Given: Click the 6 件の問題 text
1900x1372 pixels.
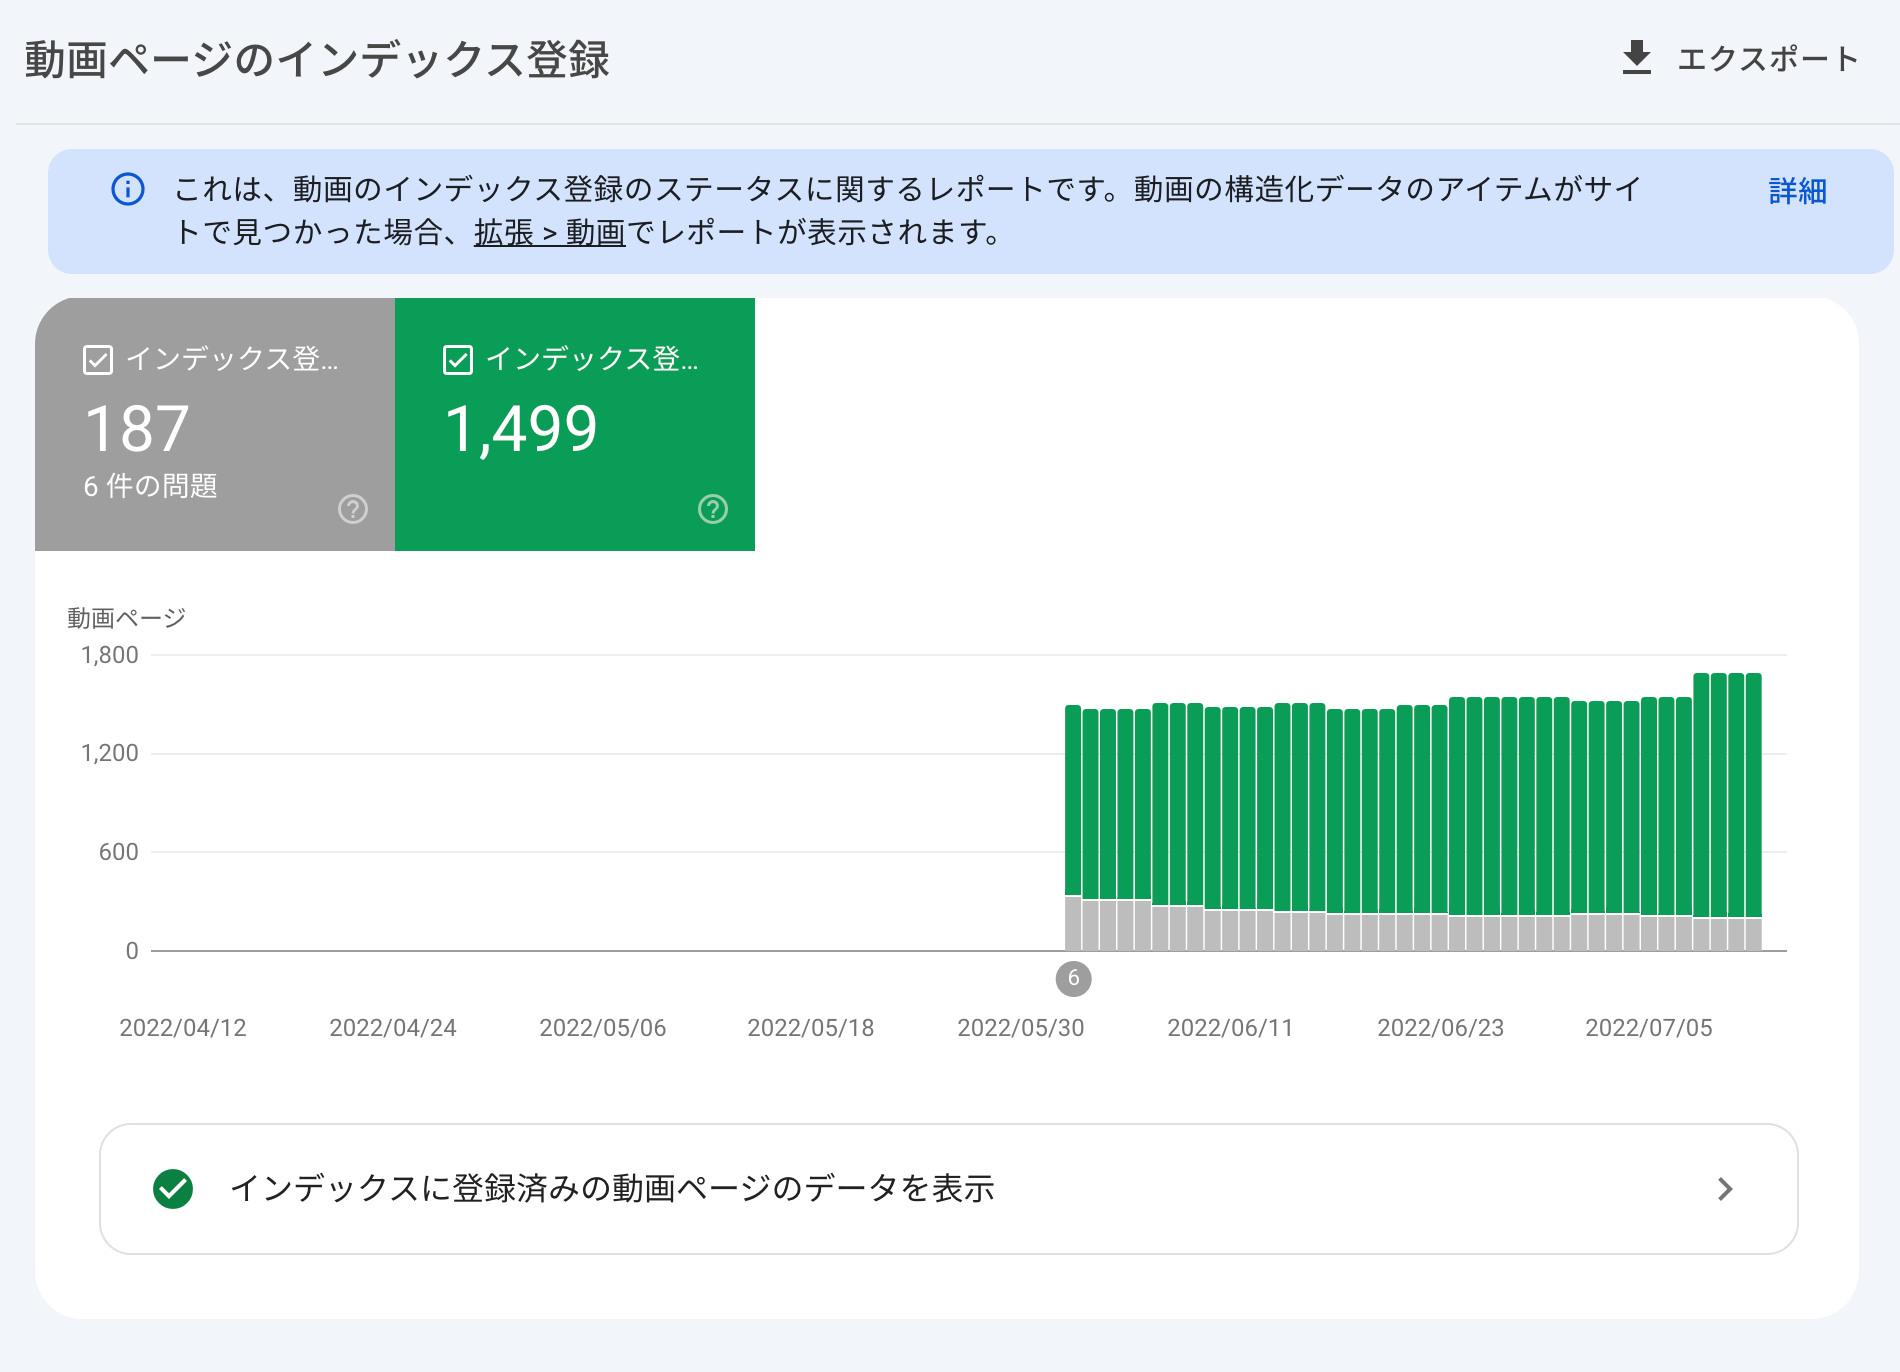Looking at the screenshot, I should 150,486.
